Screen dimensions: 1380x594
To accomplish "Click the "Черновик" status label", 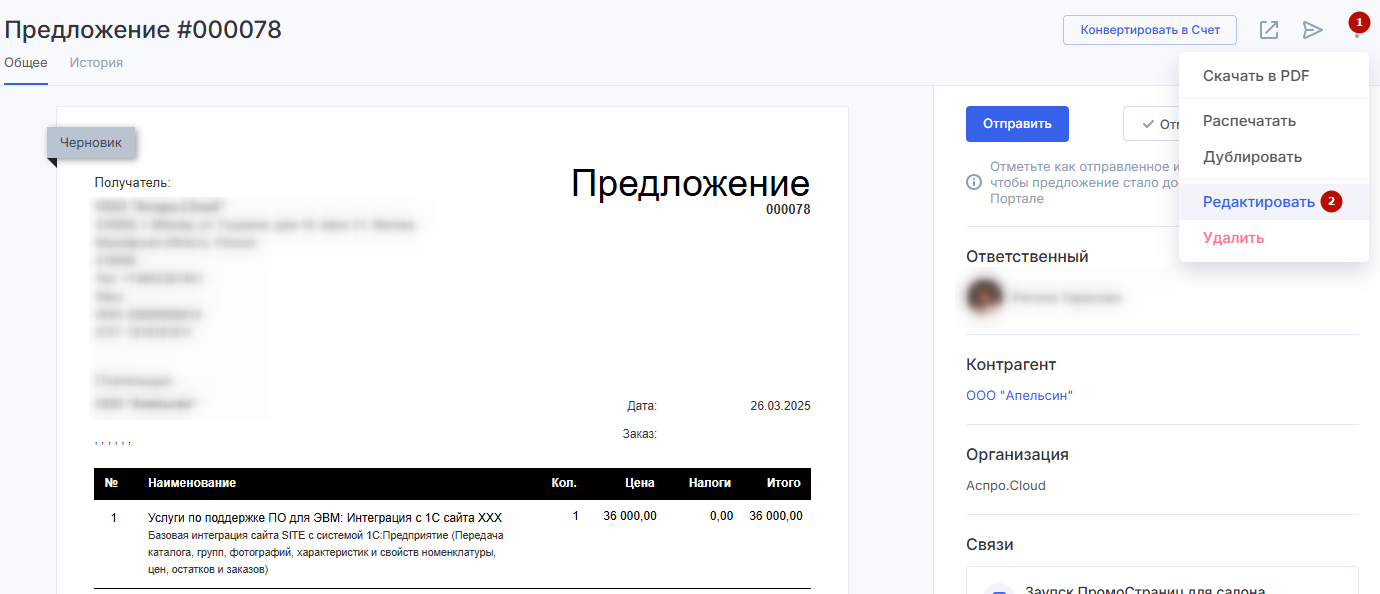I will [x=91, y=142].
